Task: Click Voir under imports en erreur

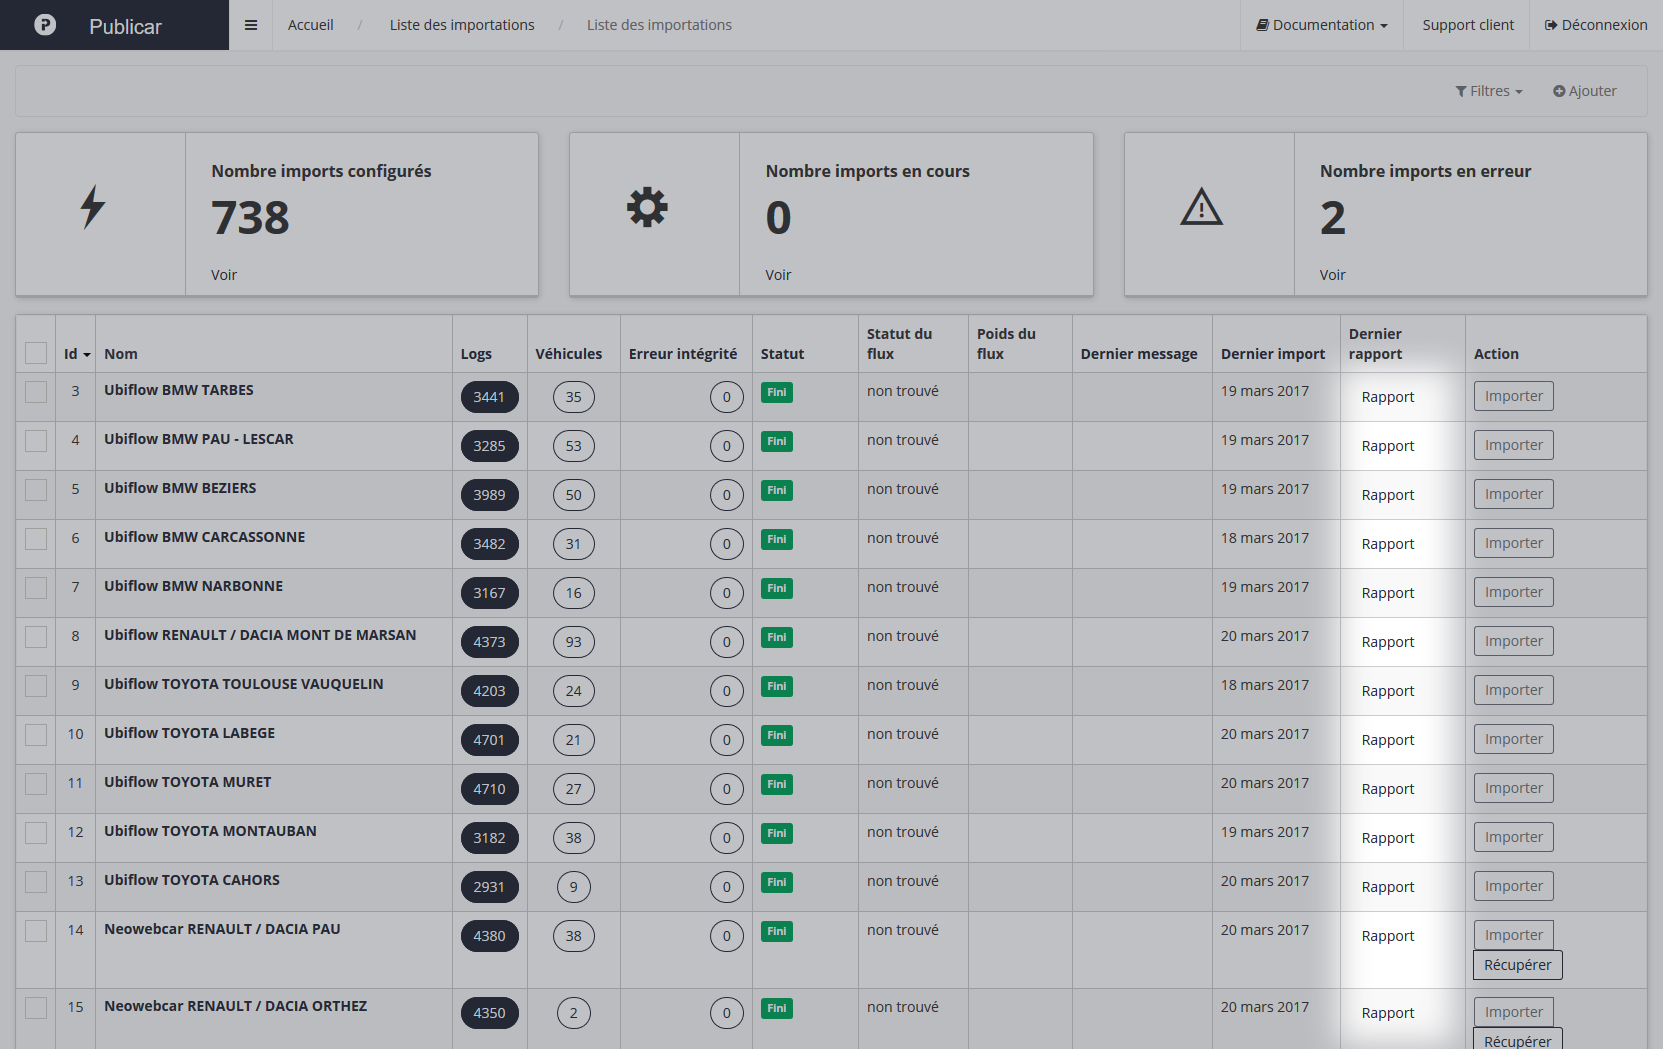Action: point(1332,275)
